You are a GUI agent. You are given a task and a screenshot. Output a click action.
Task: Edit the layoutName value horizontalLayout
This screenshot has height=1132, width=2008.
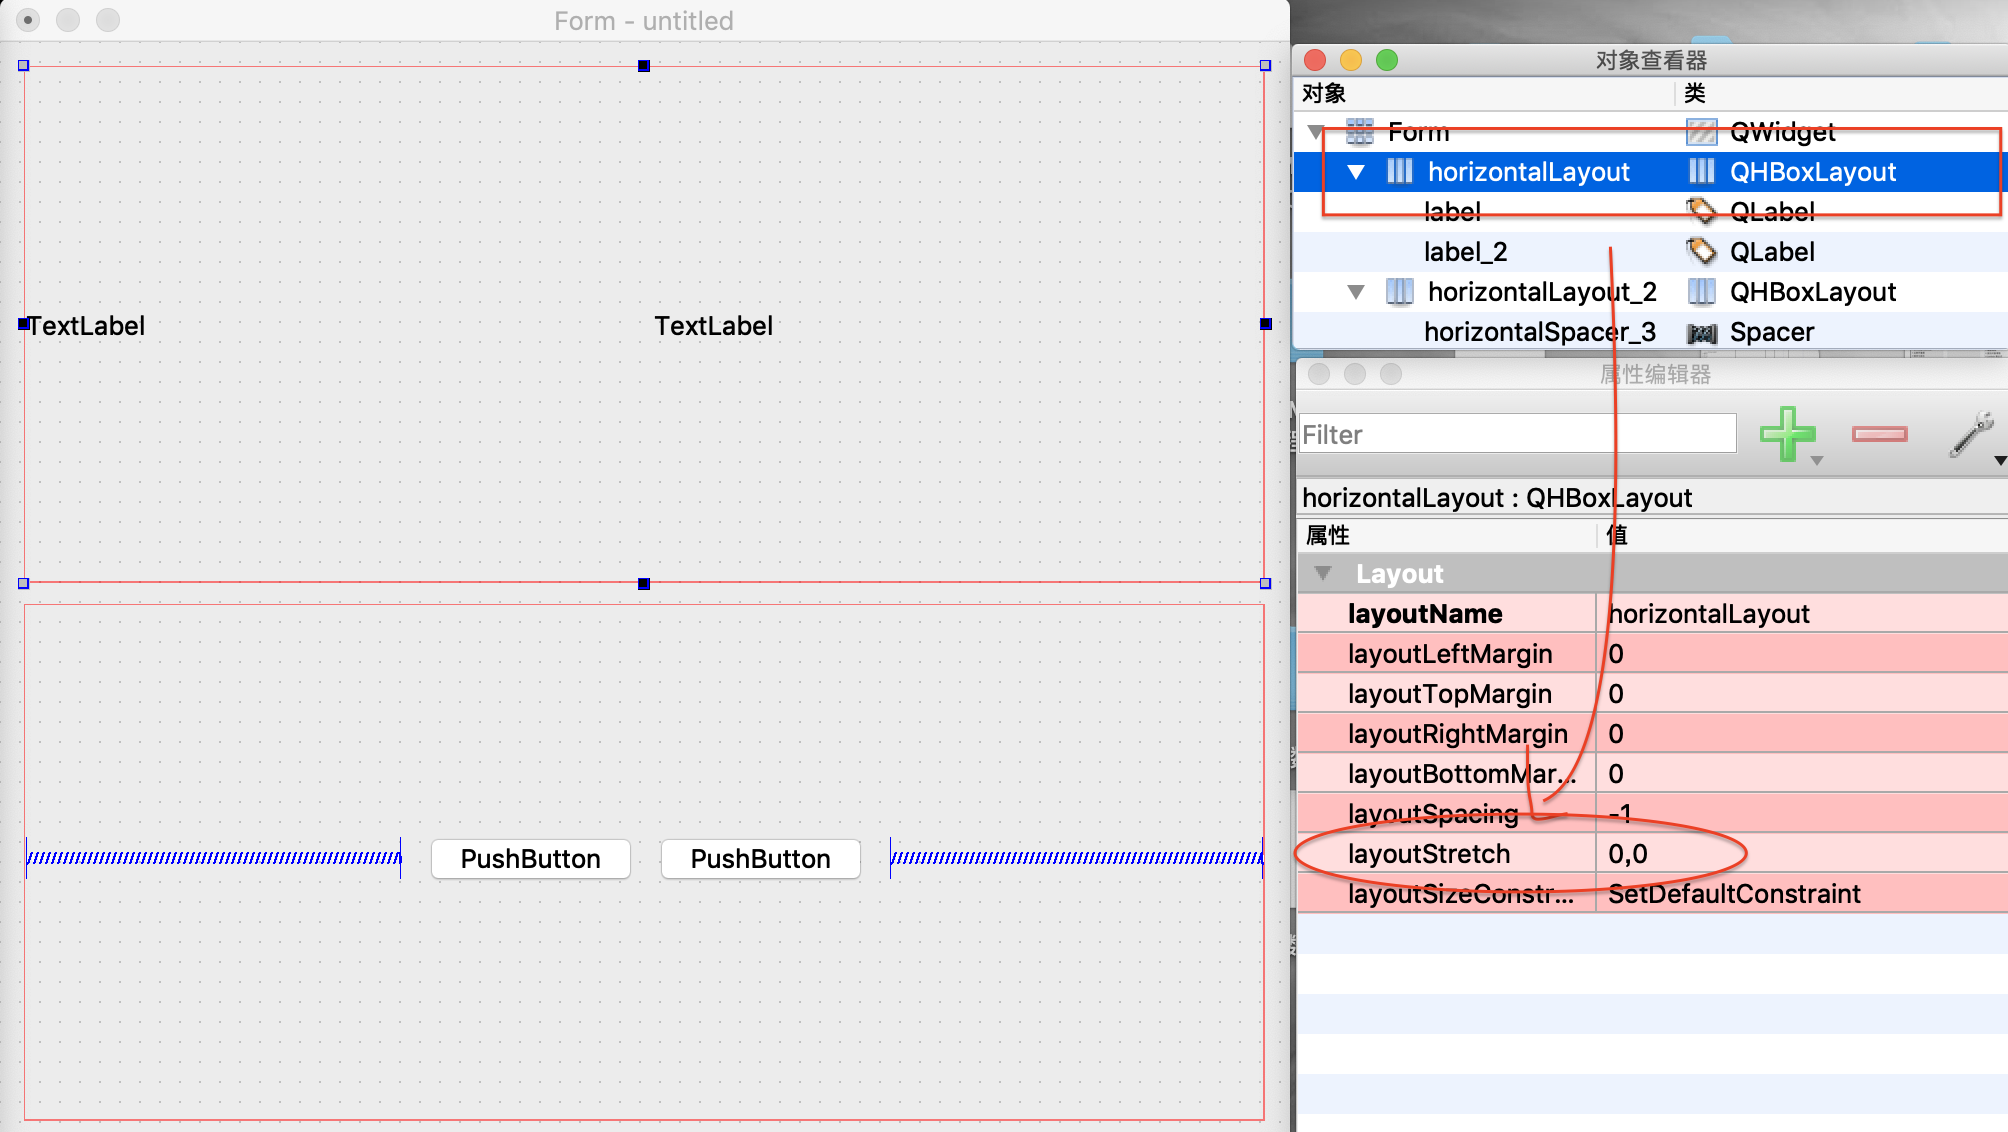[x=1802, y=614]
